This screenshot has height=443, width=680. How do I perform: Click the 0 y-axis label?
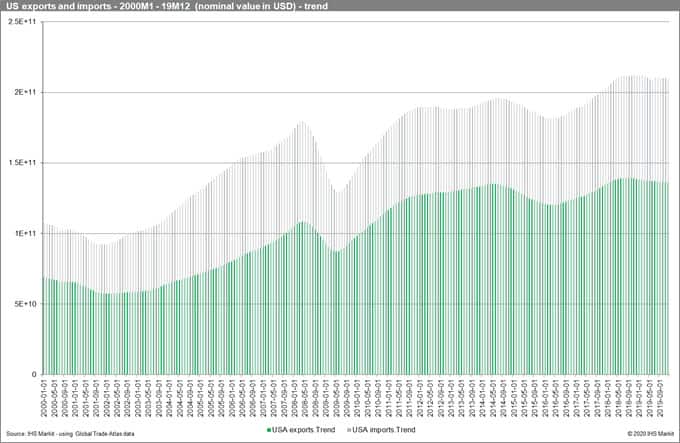(x=33, y=375)
